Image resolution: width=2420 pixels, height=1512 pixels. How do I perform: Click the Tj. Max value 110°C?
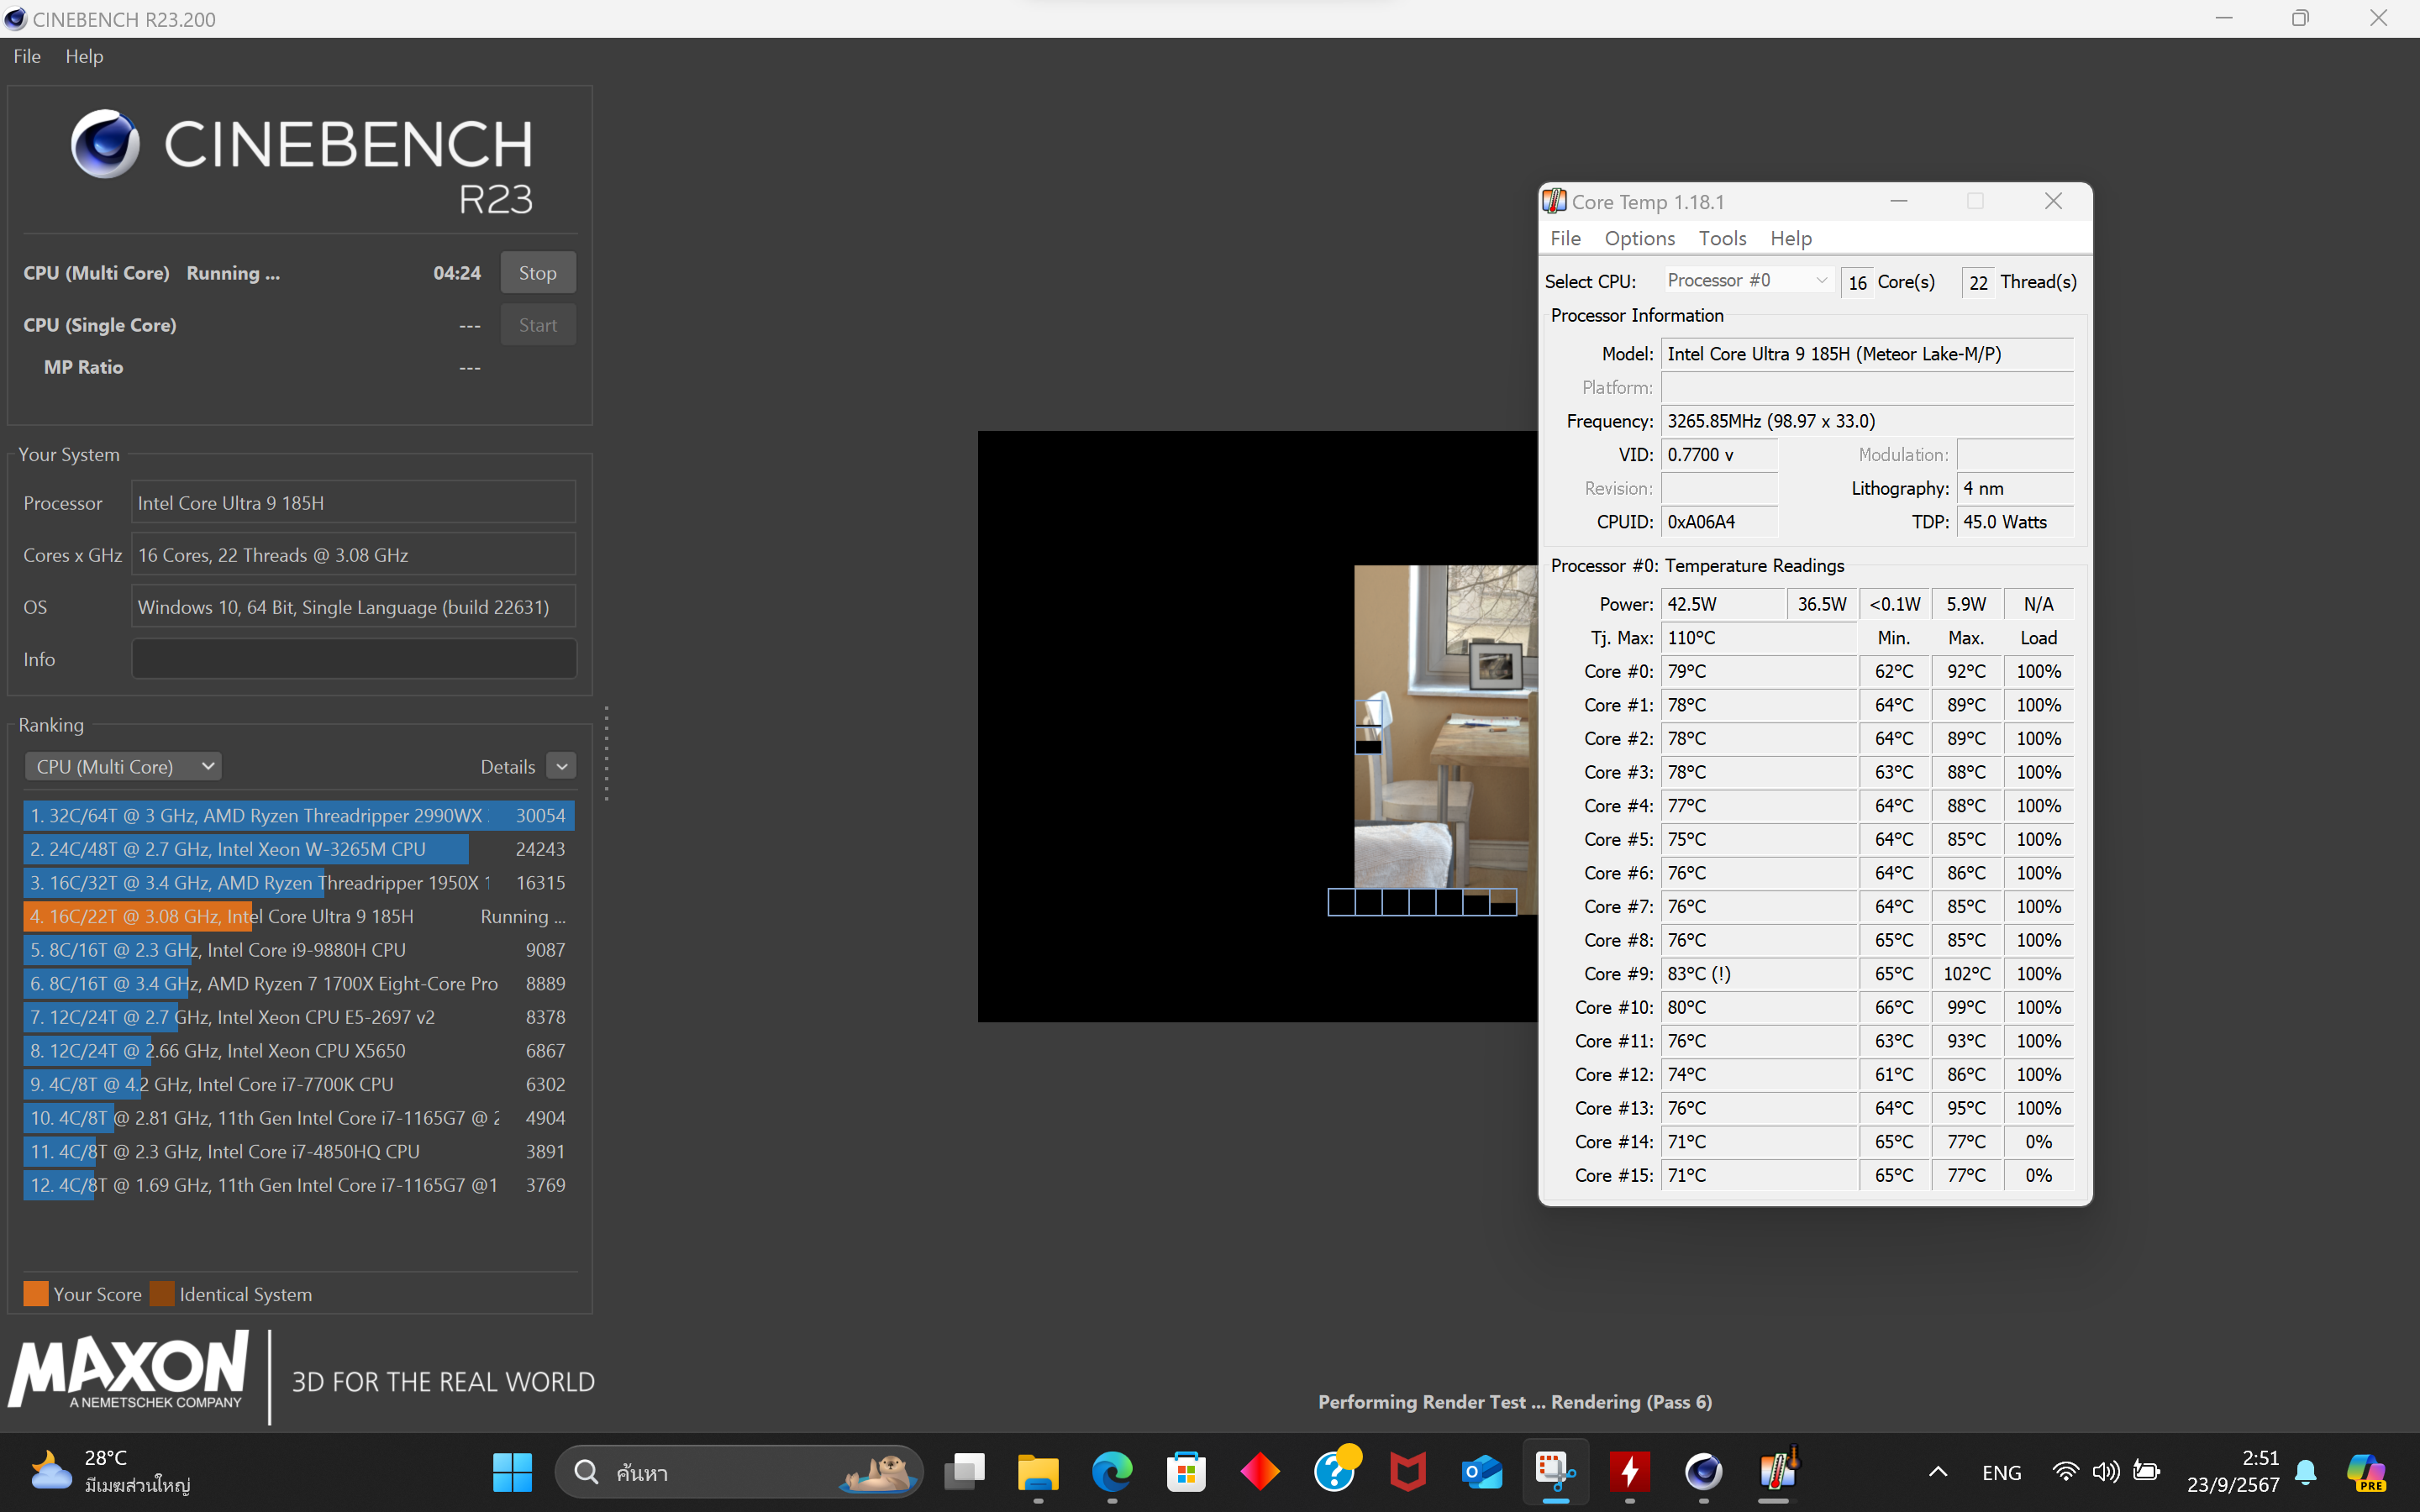[x=1758, y=638]
